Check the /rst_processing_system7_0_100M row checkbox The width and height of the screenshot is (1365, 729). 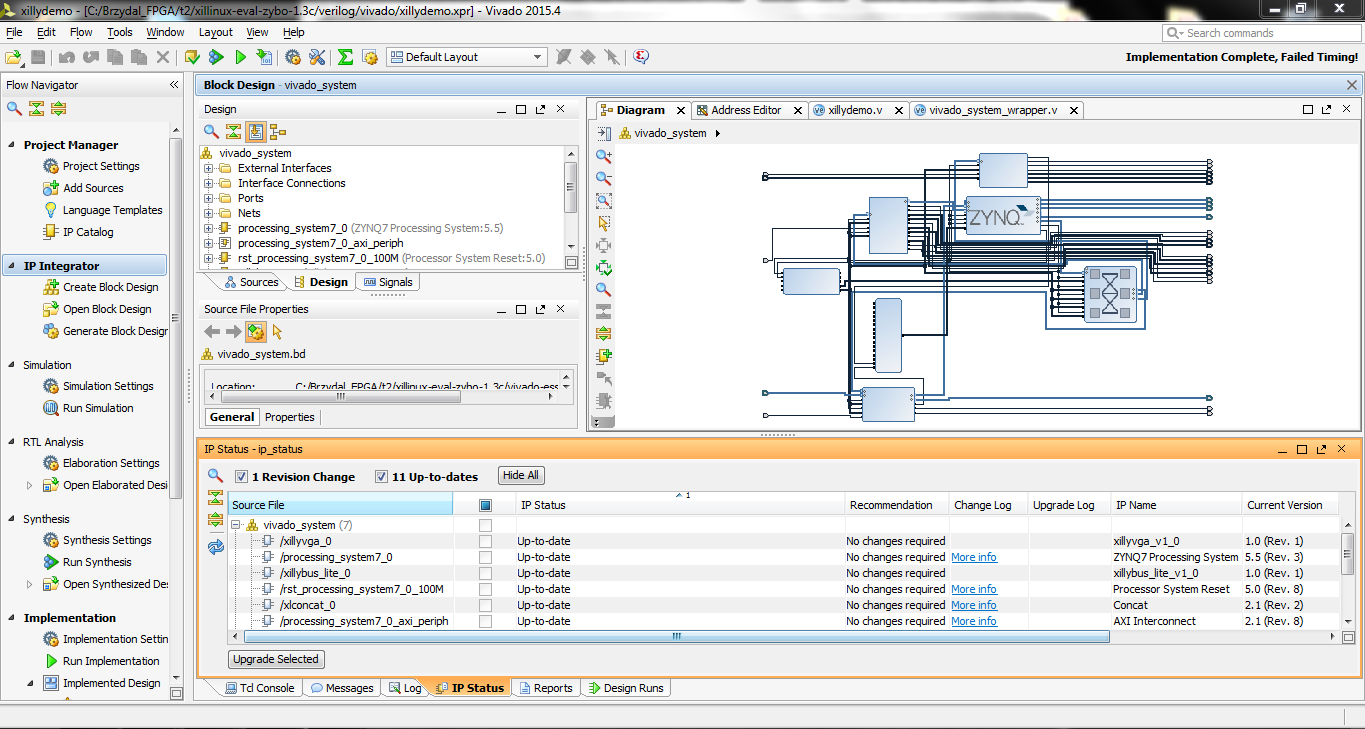(485, 589)
